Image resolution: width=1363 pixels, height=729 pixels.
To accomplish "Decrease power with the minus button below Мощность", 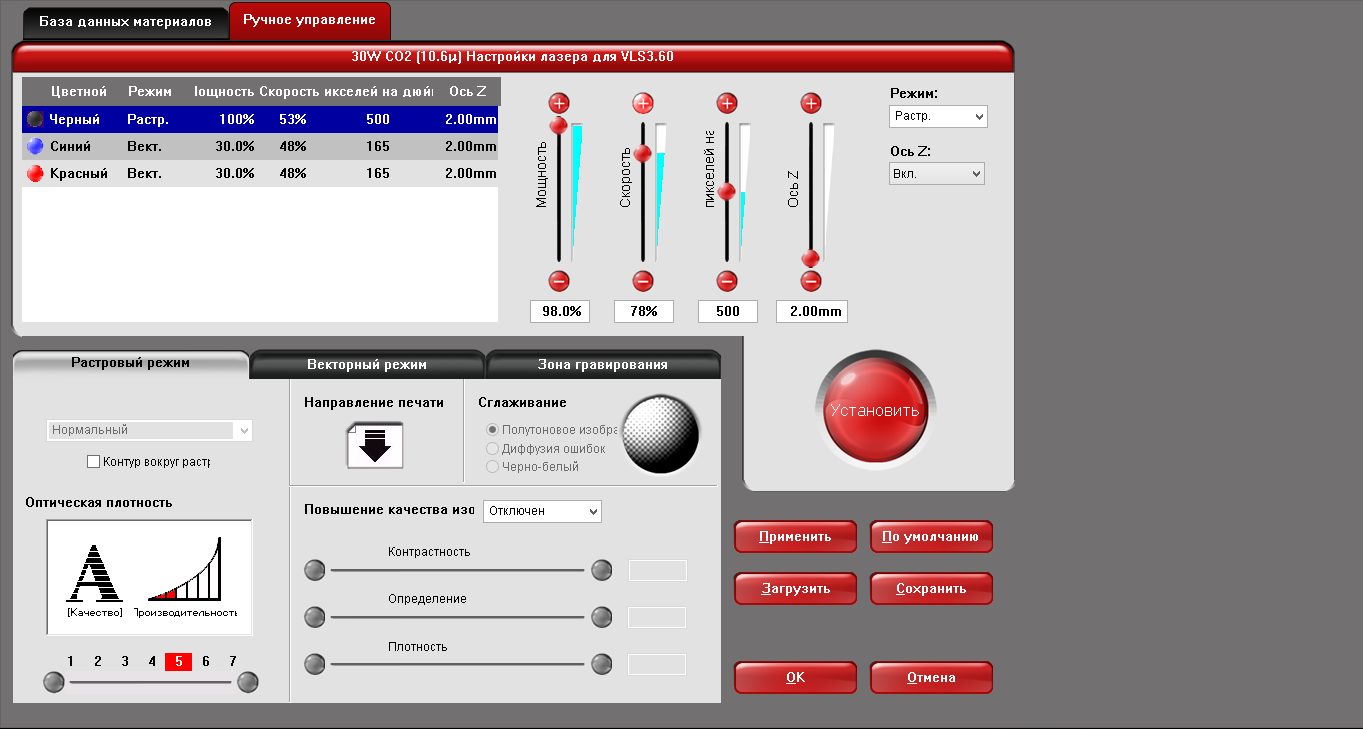I will [559, 281].
